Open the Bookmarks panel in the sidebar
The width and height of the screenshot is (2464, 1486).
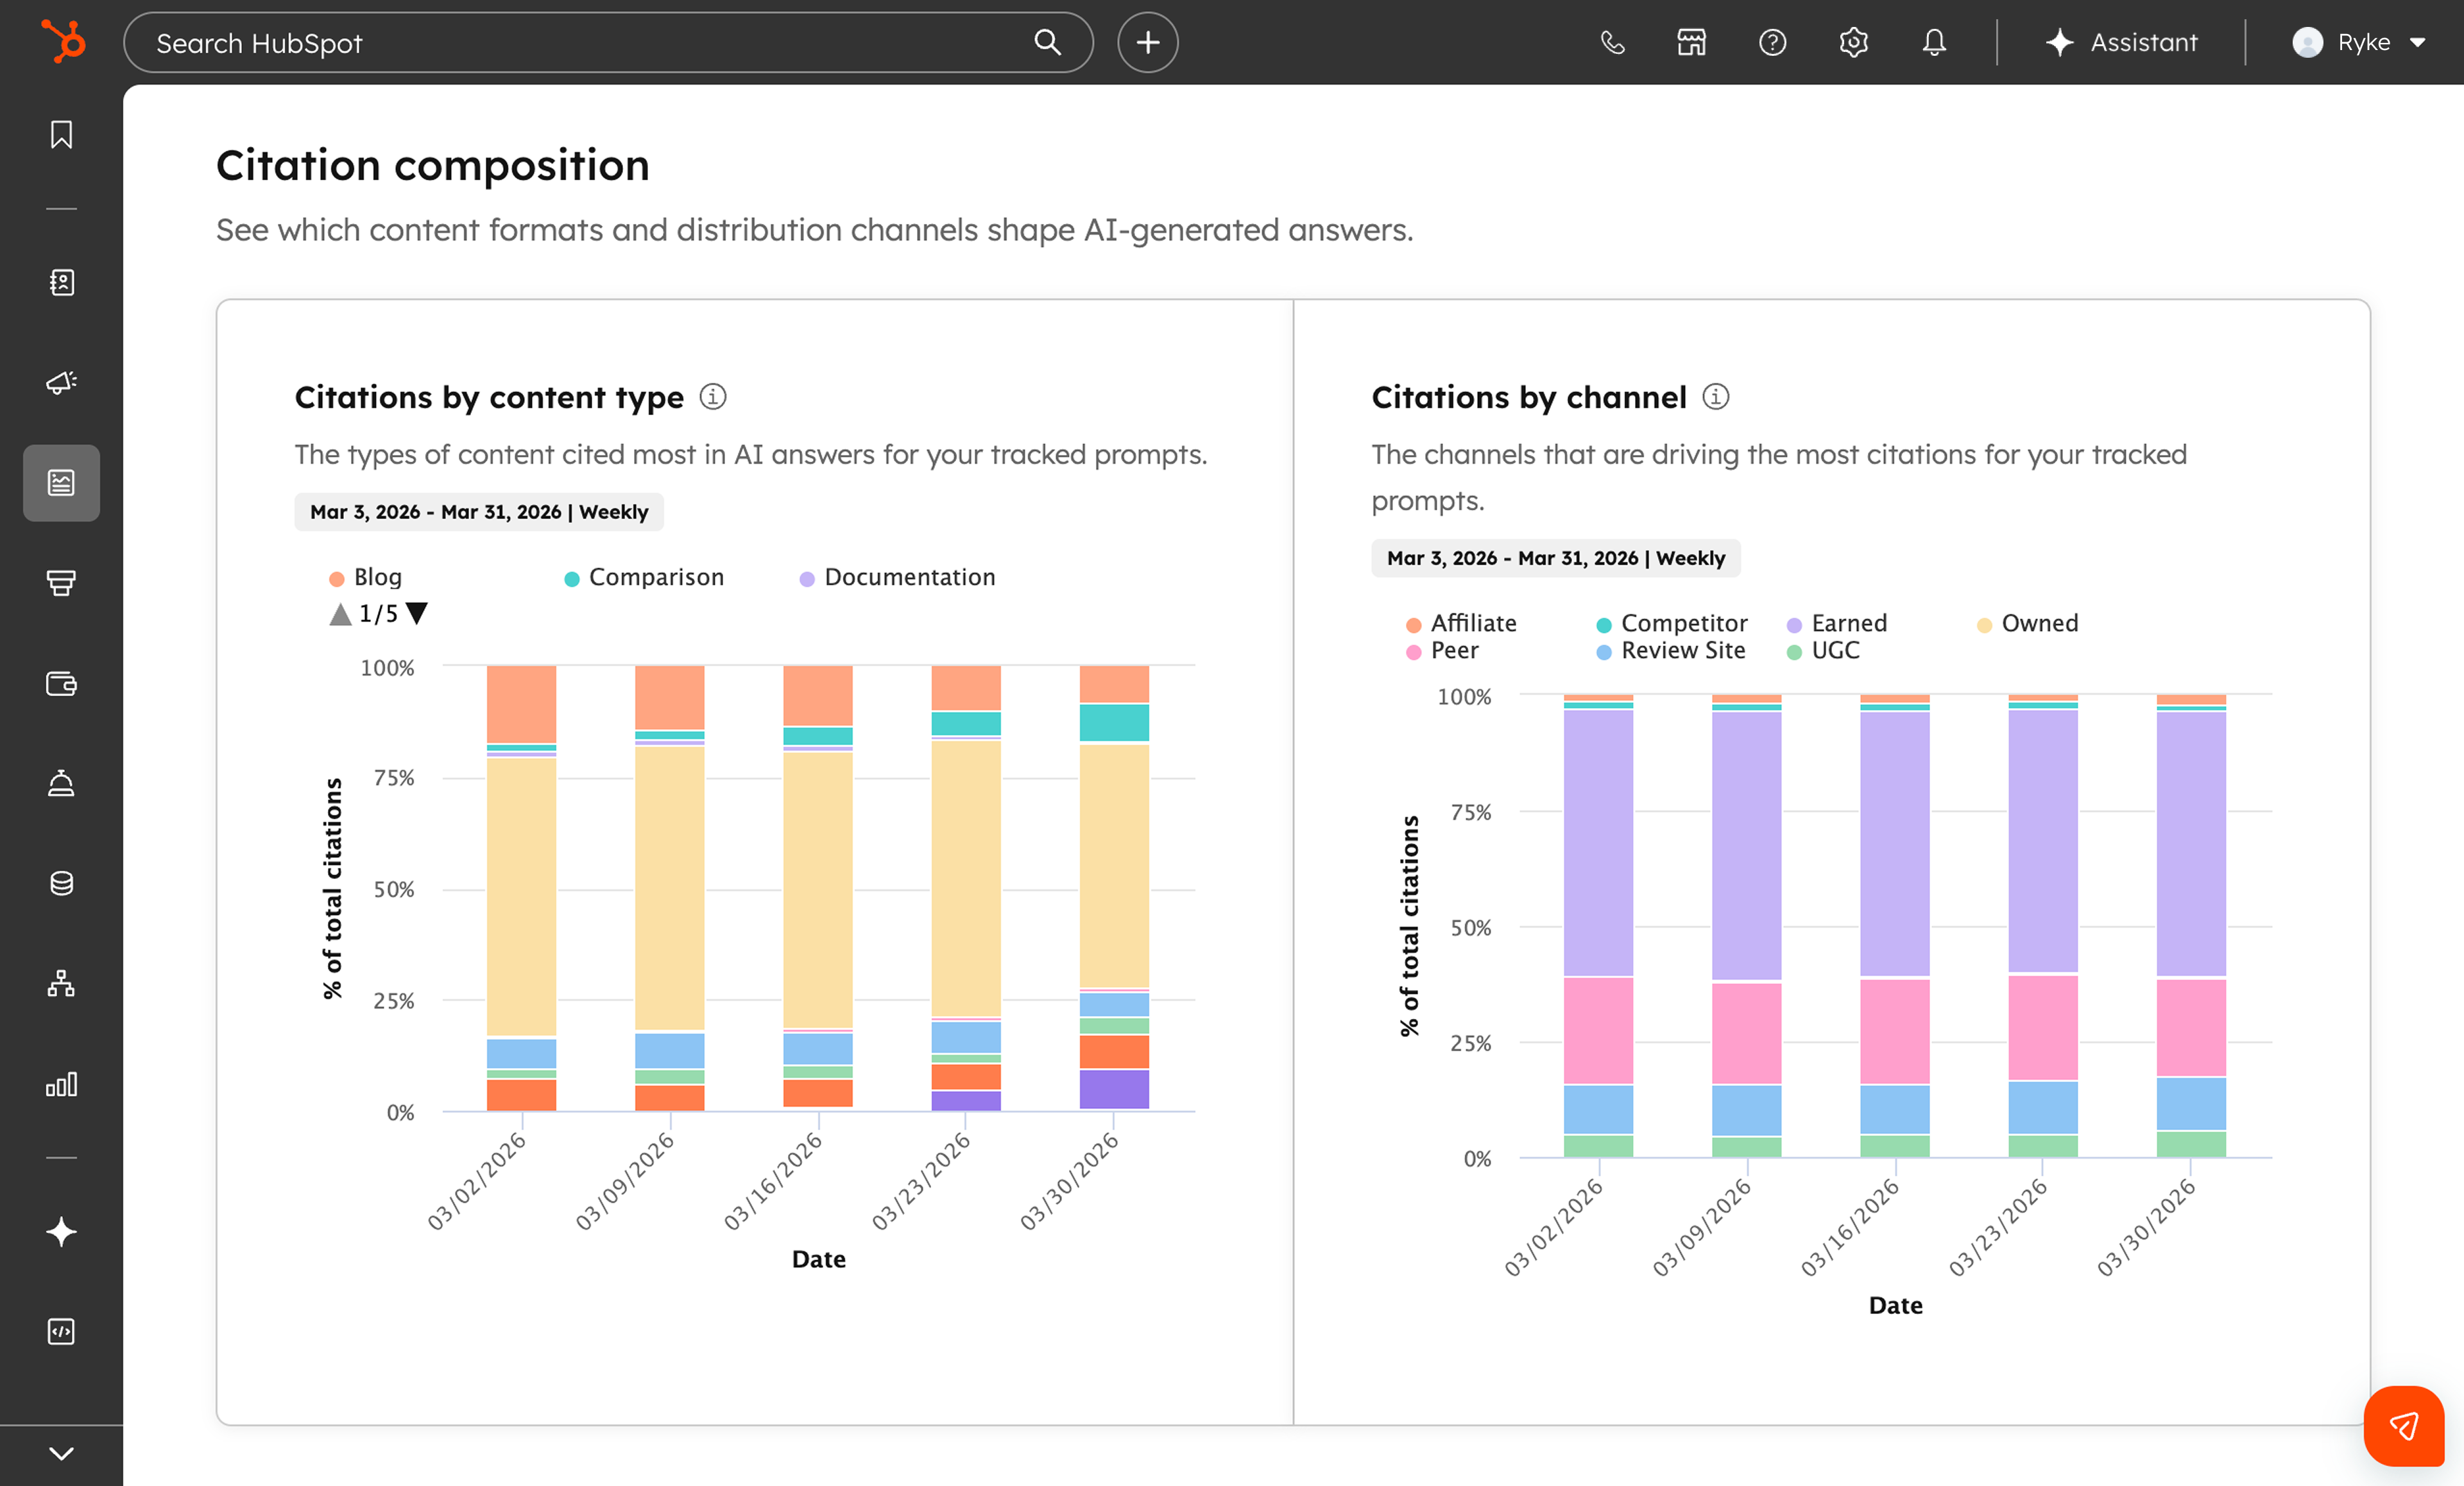60,134
